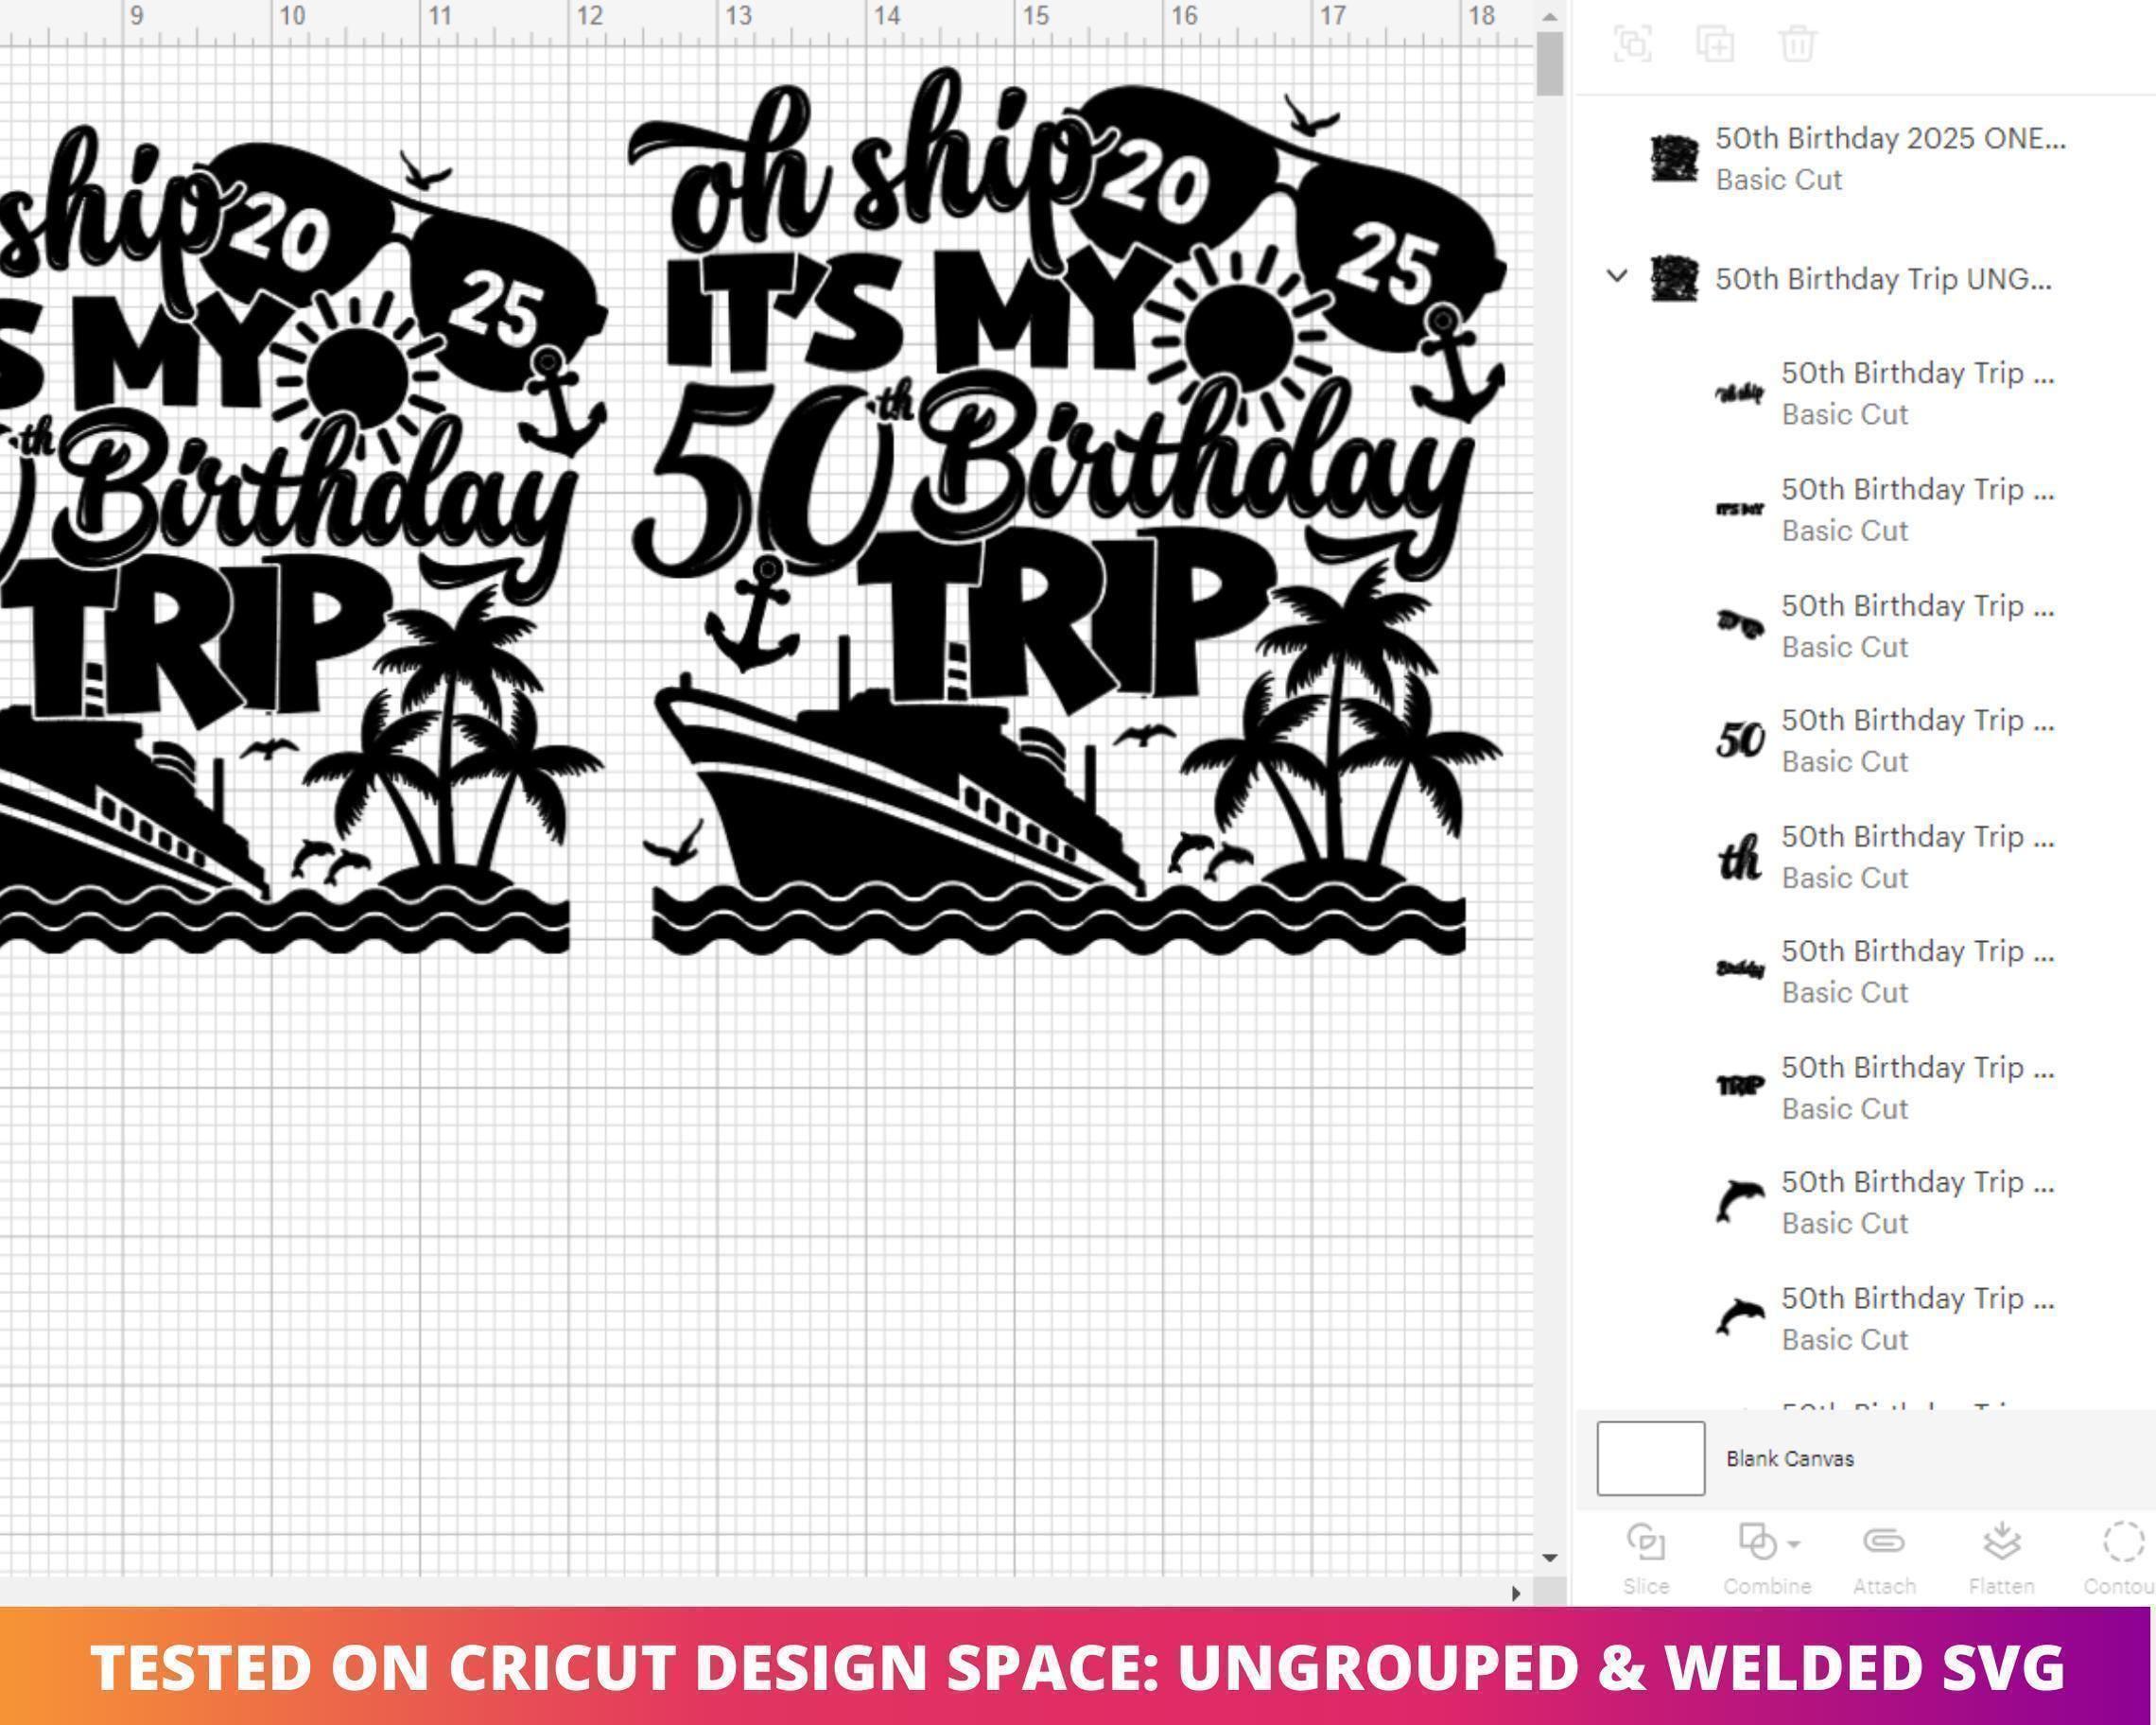Click the Delete trash icon above layers
This screenshot has height=1725, width=2156.
click(x=1797, y=44)
